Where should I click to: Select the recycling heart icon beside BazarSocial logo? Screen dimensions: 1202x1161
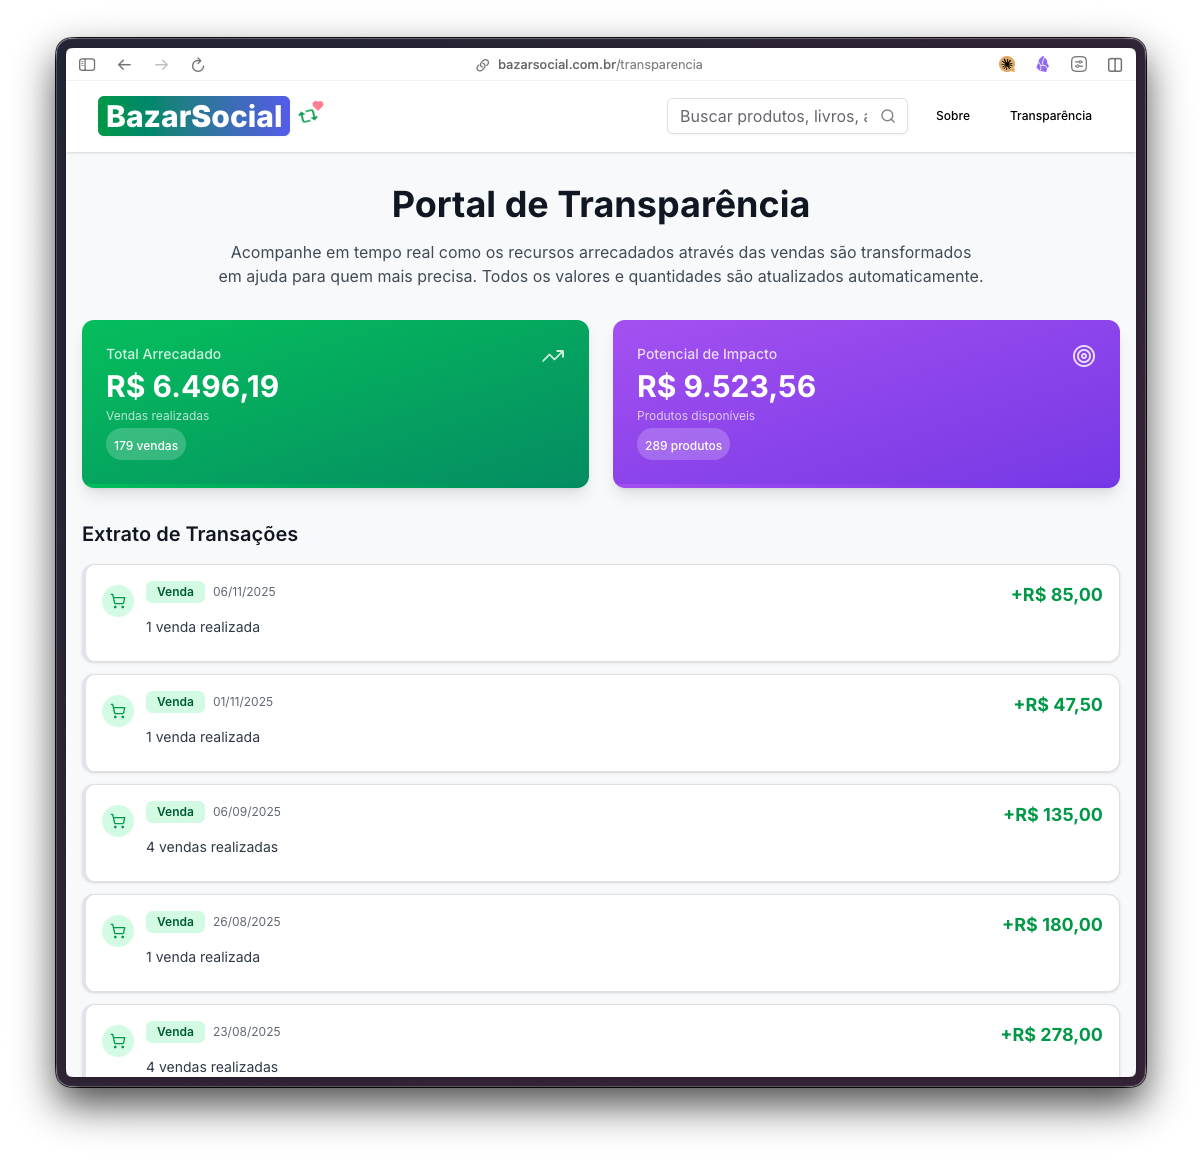(310, 113)
